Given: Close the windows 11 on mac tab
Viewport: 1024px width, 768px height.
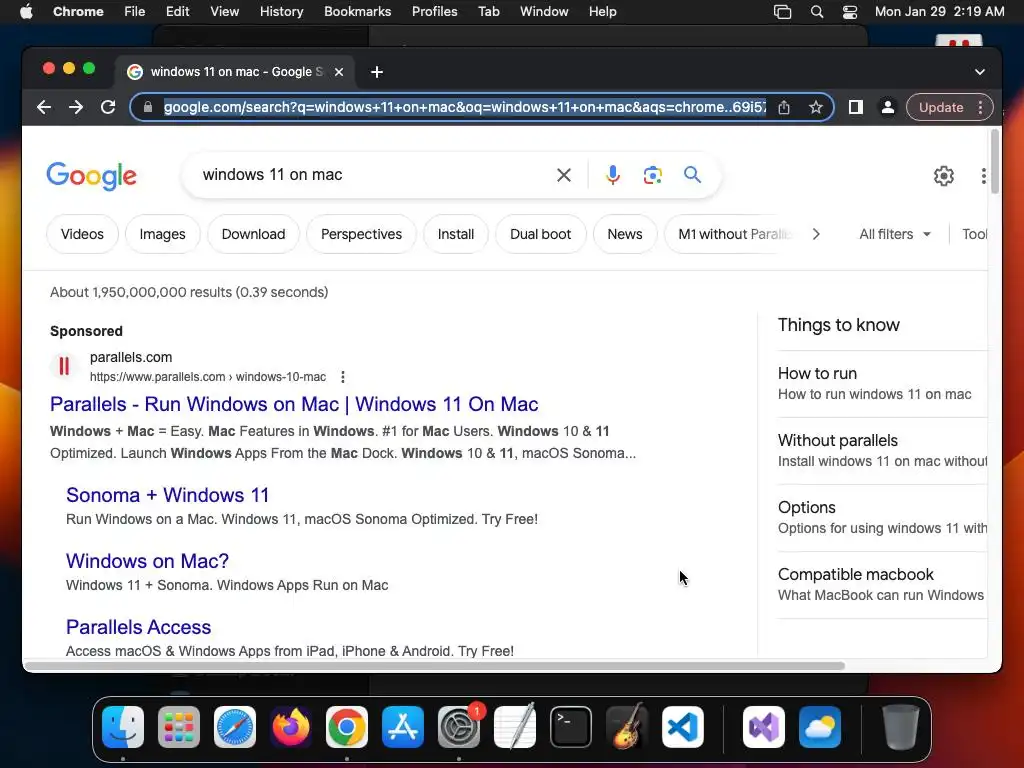Looking at the screenshot, I should [339, 72].
